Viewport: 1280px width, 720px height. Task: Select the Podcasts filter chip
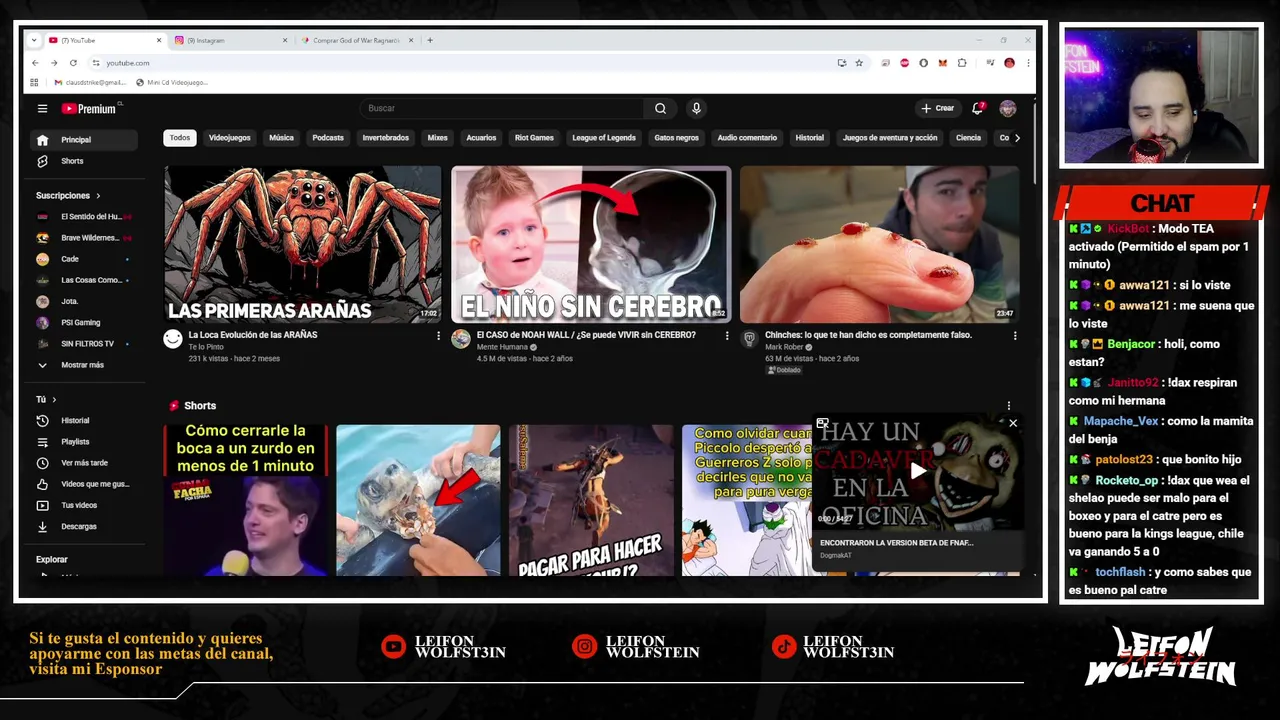click(x=328, y=138)
